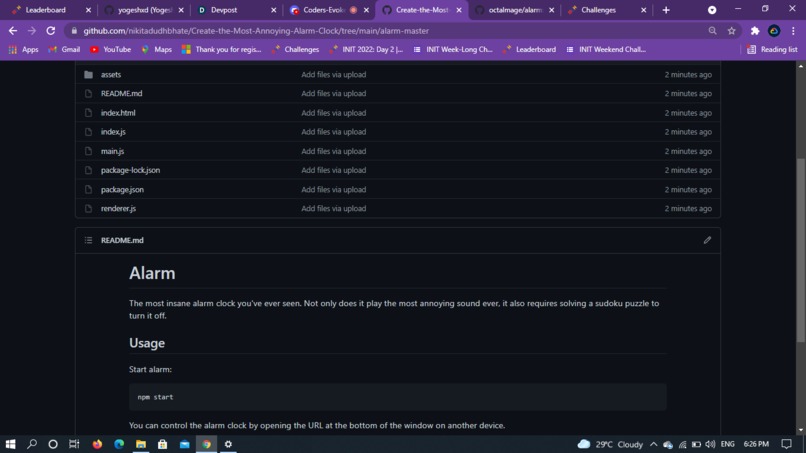Open Chrome three-dot menu

tap(793, 31)
